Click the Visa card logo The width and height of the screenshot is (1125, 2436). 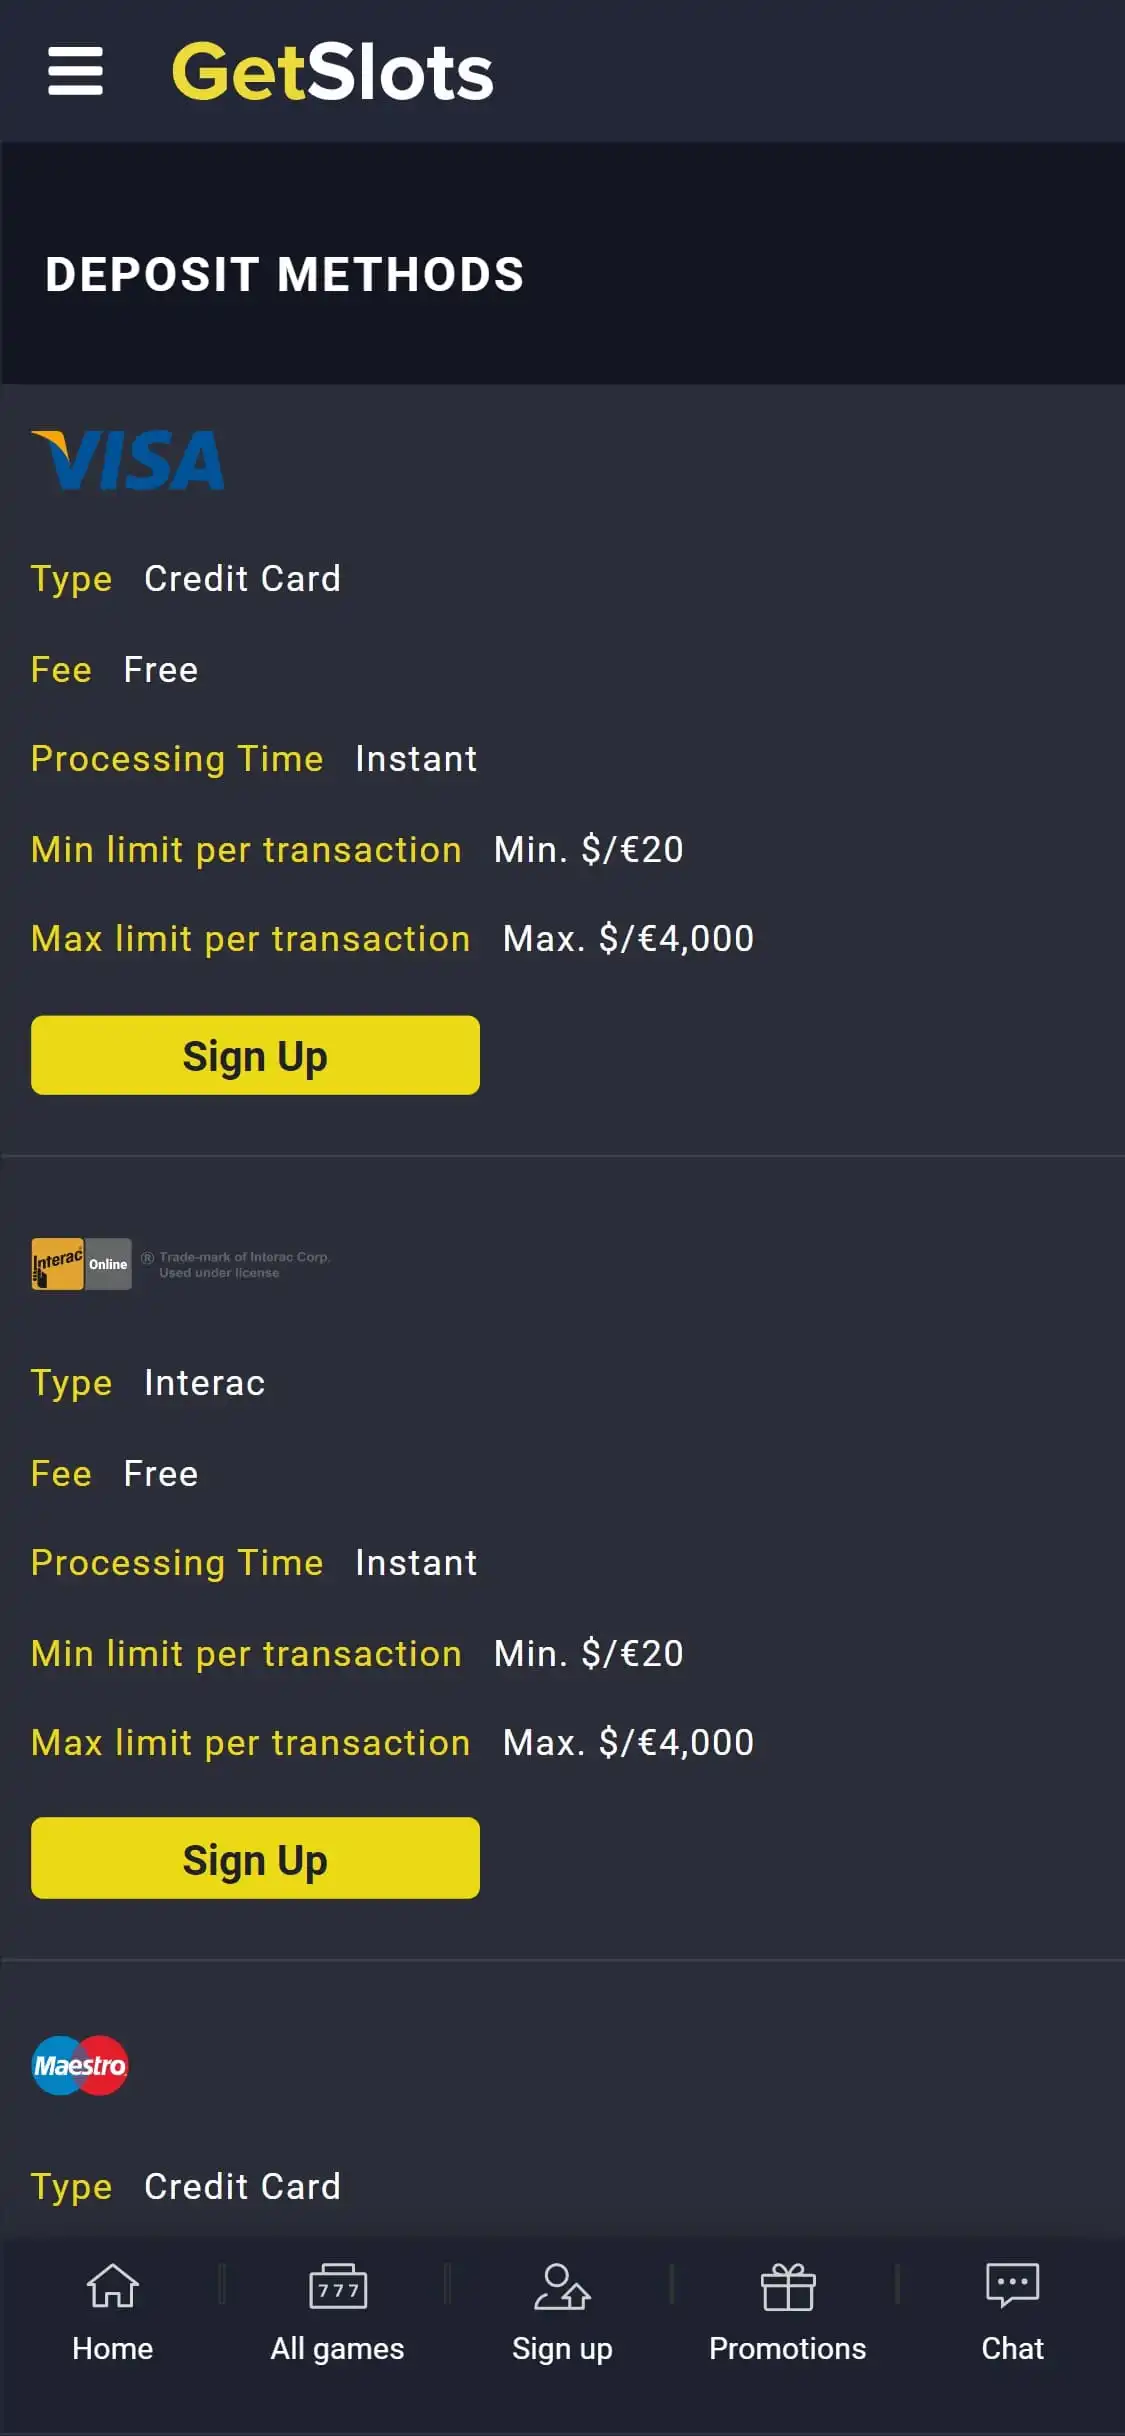coord(128,460)
